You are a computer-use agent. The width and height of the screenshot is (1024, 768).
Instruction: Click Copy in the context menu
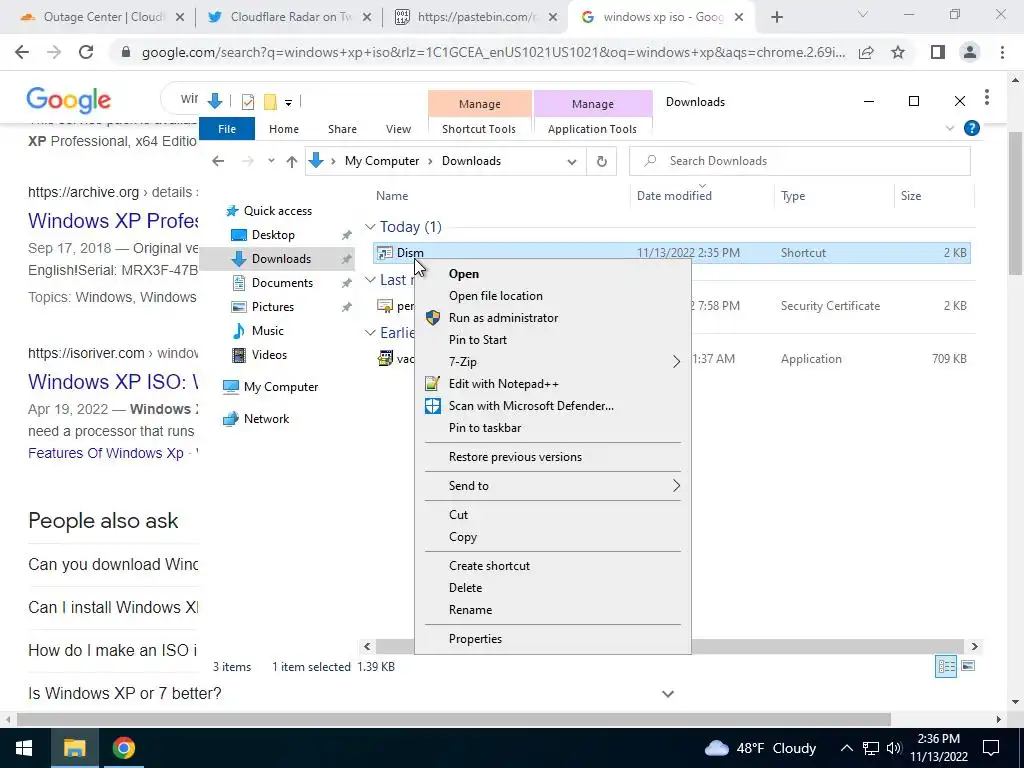[552, 537]
